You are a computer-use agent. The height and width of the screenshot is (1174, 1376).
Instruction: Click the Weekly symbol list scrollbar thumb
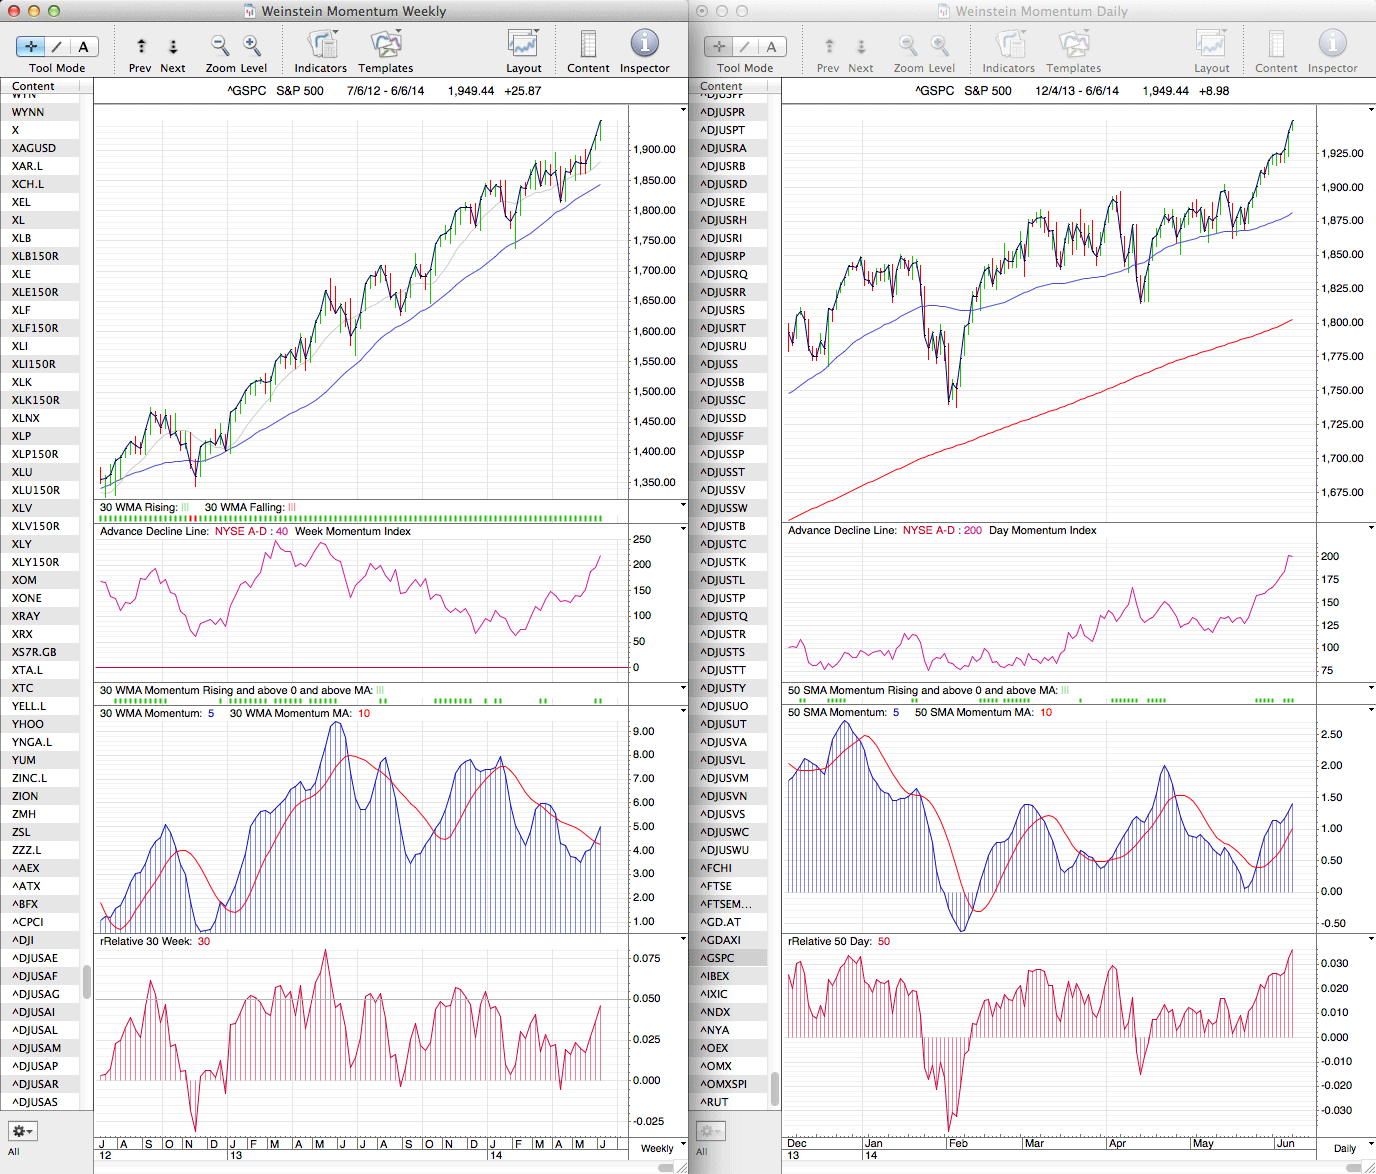[87, 982]
